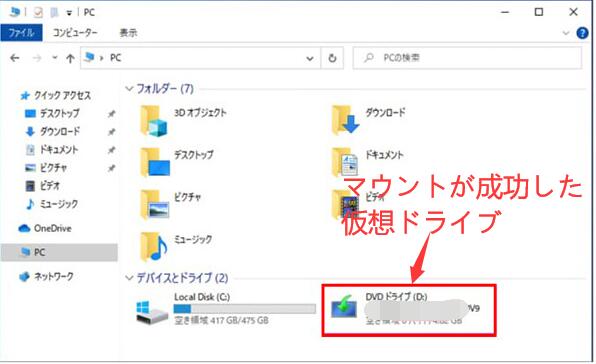The height and width of the screenshot is (364, 596).
Task: Go forward with the right arrow button
Action: [x=37, y=58]
